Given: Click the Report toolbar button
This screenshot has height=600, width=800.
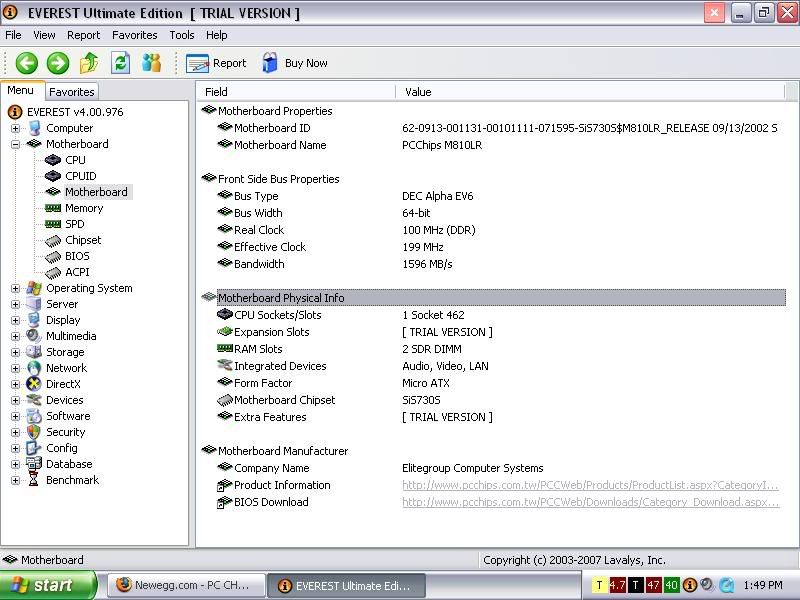Looking at the screenshot, I should pyautogui.click(x=216, y=63).
